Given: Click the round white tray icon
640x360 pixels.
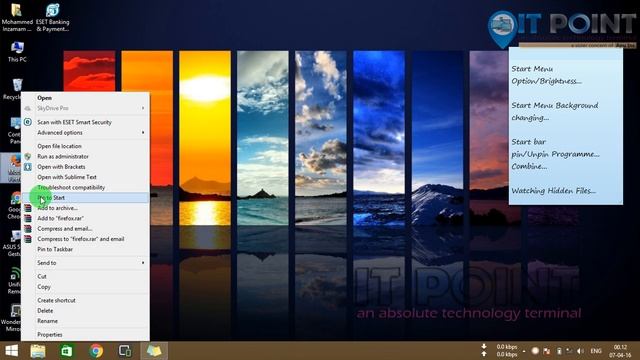Looking at the screenshot, I should click(535, 351).
